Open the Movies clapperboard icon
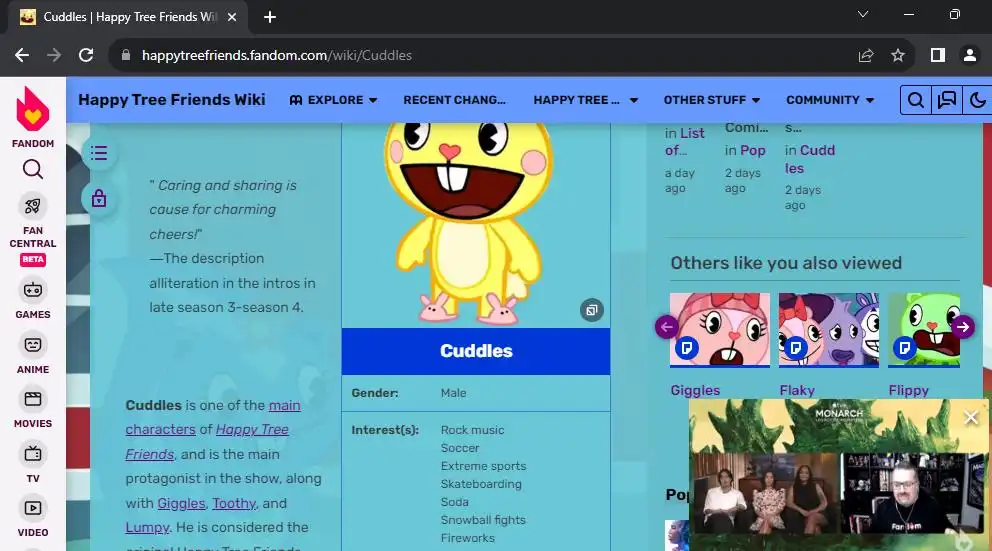 coord(33,399)
